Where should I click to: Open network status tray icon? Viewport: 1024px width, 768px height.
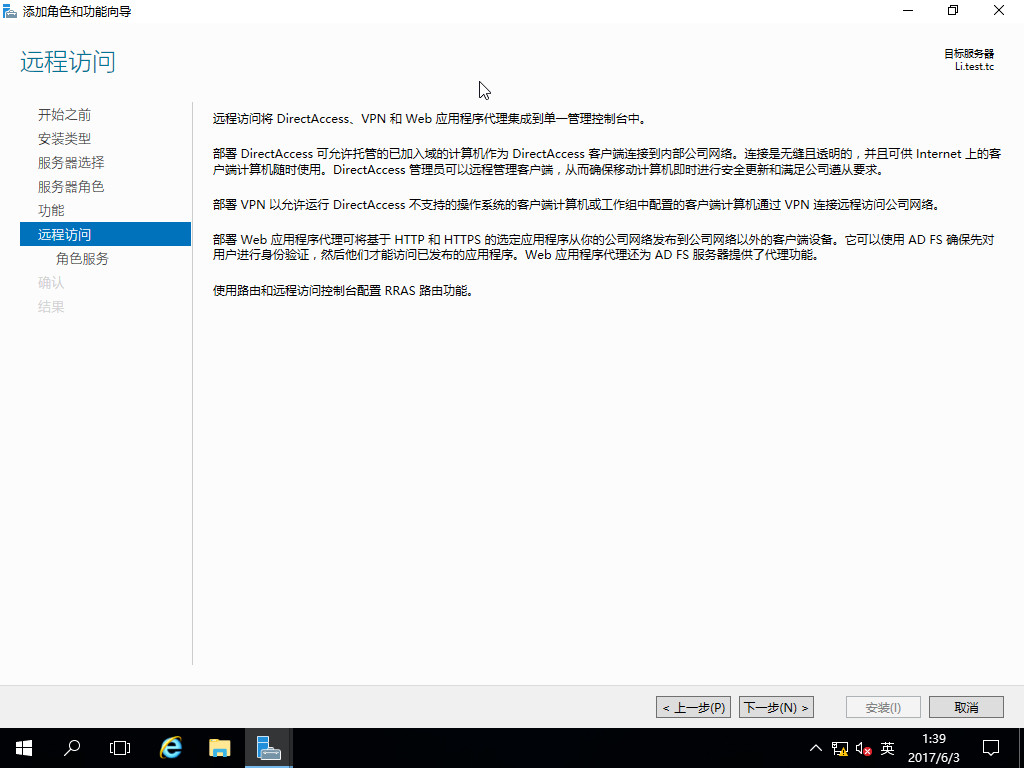coord(840,748)
